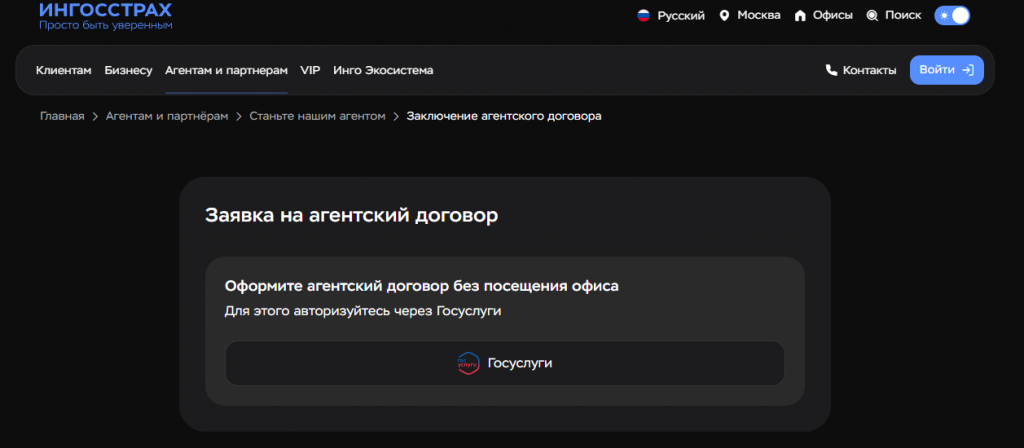Viewport: 1024px width, 448px height.
Task: Open the Офисы link
Action: click(833, 15)
